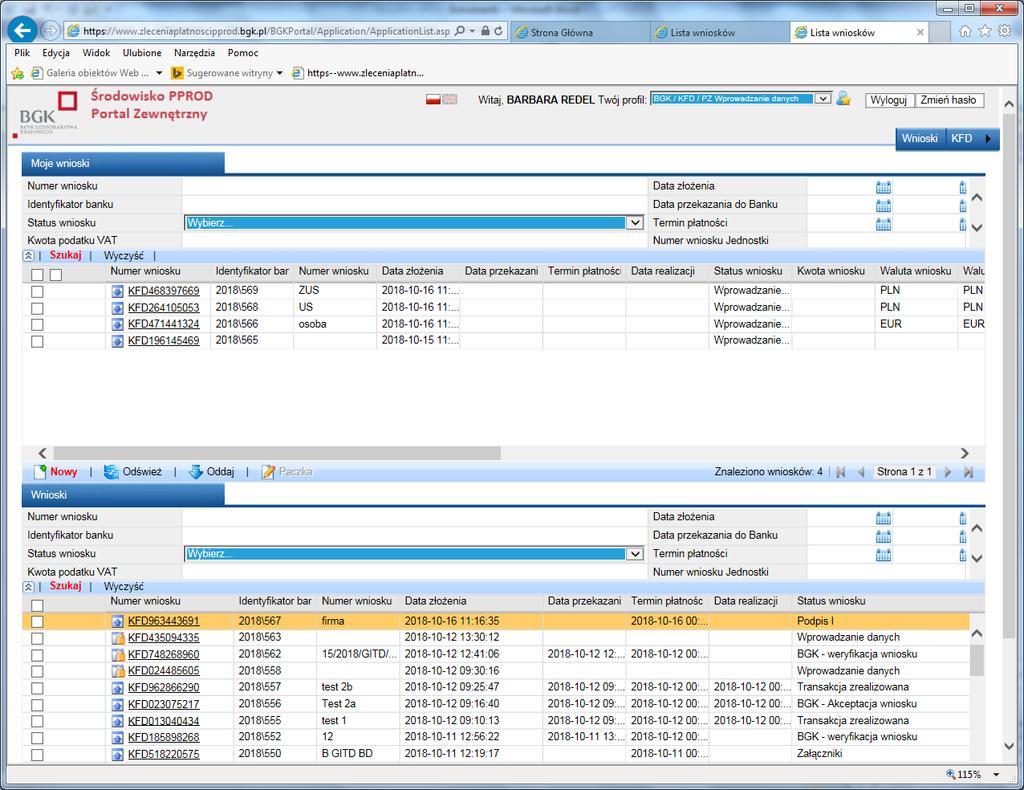
Task: Click the Odśwież button
Action: click(x=133, y=471)
